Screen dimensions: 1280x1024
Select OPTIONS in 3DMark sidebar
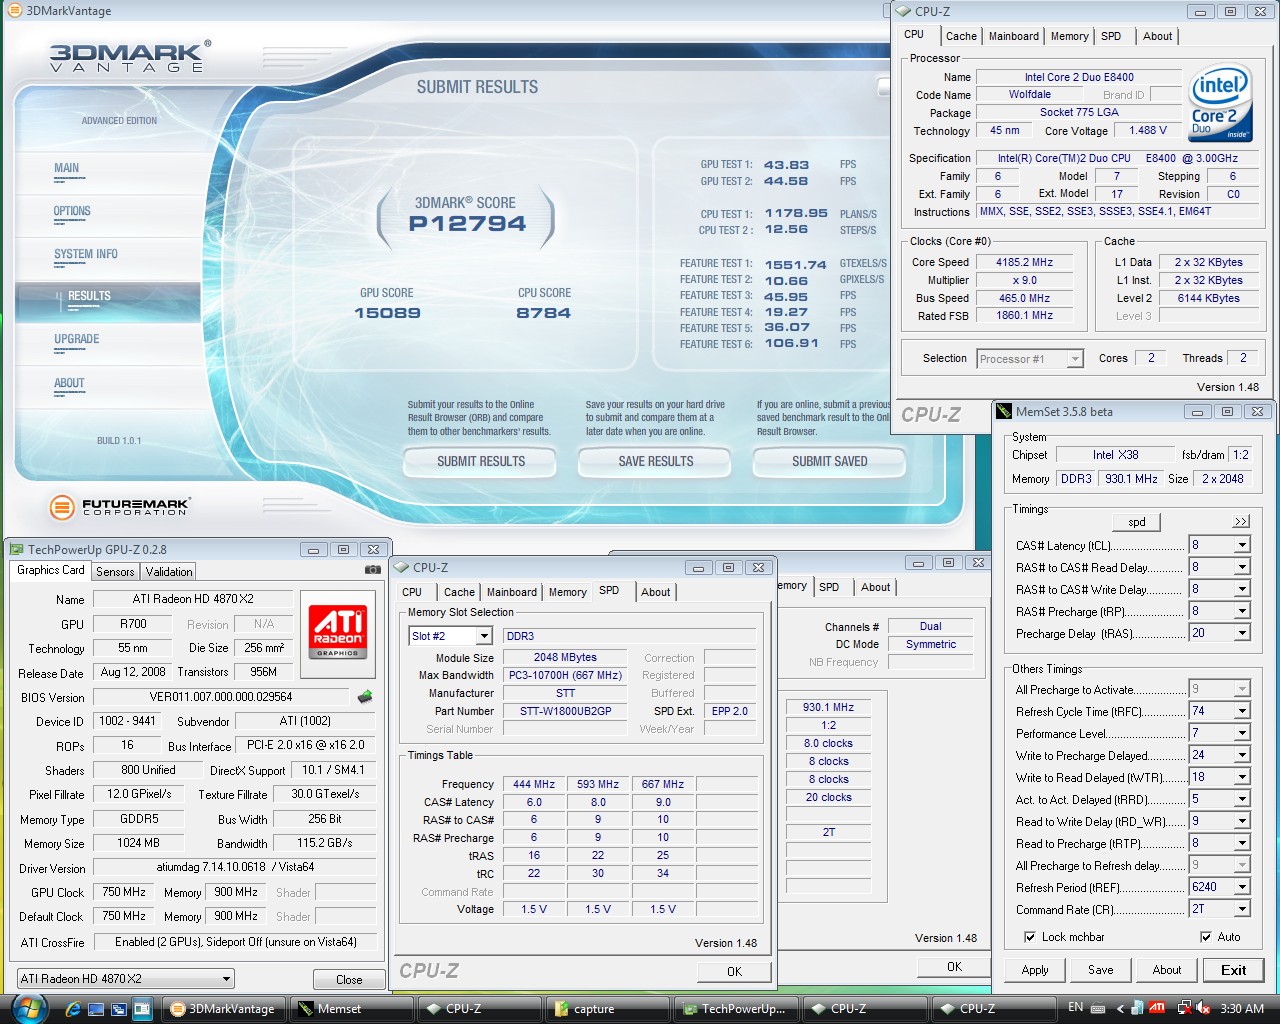[x=72, y=211]
